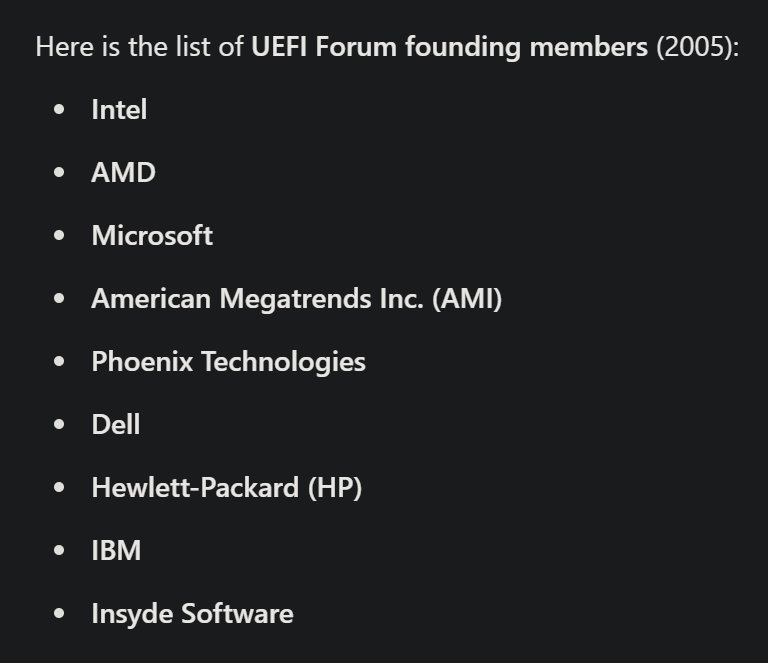The height and width of the screenshot is (663, 768).
Task: Click the bullet beside Phoenix Technologies
Action: pos(60,362)
